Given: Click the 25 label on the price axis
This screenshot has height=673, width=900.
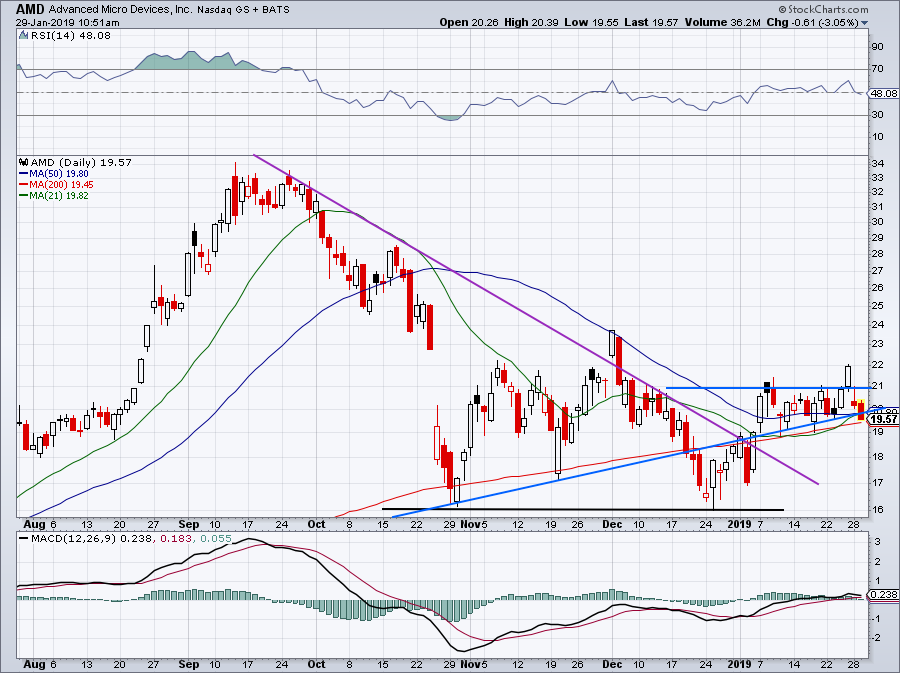Looking at the screenshot, I should [877, 306].
